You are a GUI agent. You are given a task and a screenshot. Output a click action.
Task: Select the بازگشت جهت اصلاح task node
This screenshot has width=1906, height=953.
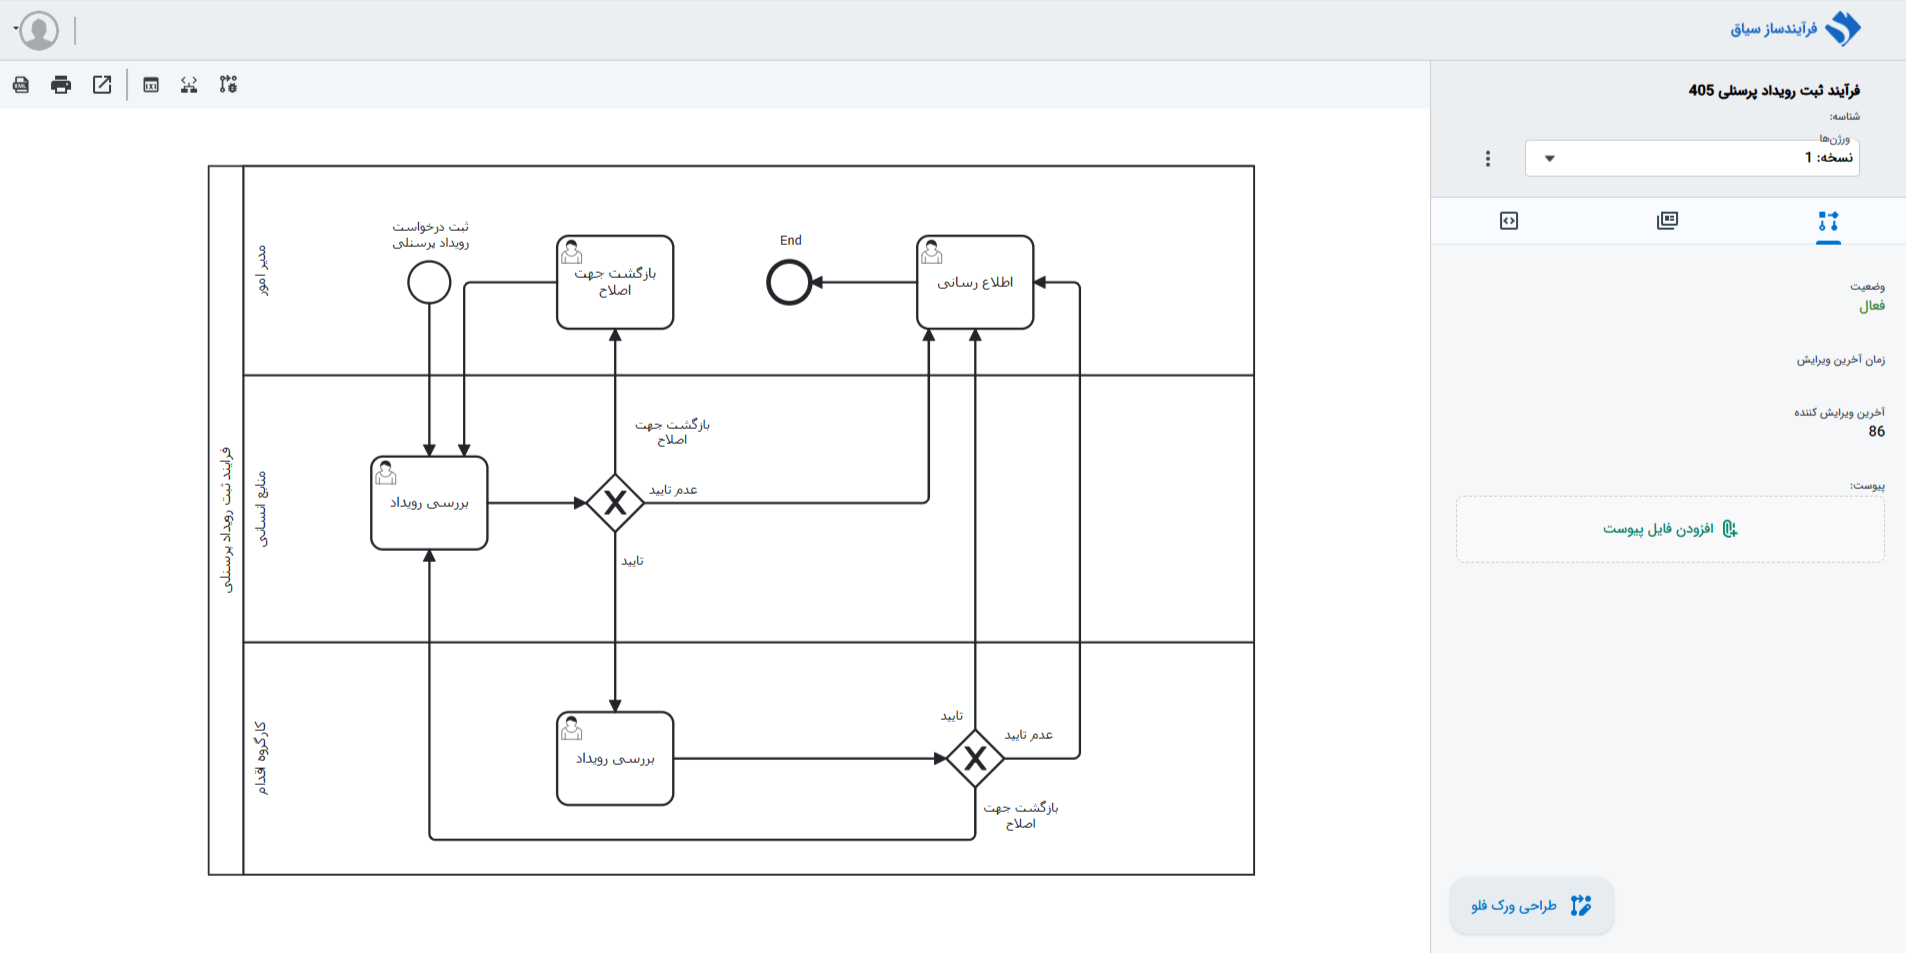[x=615, y=282]
